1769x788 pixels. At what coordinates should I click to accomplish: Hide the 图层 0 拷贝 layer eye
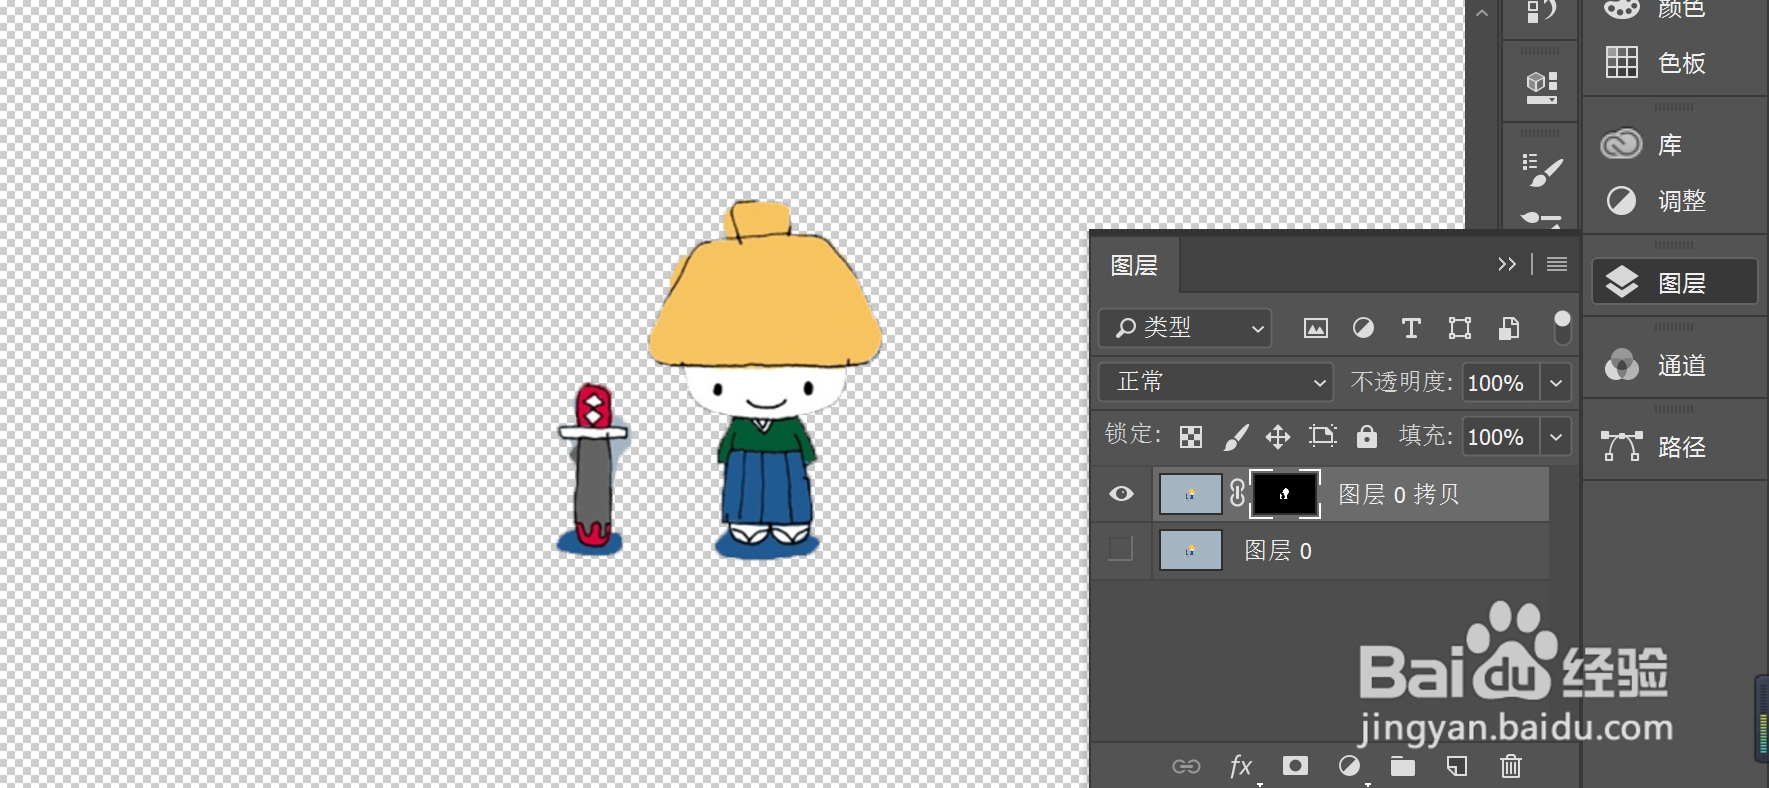(x=1121, y=494)
